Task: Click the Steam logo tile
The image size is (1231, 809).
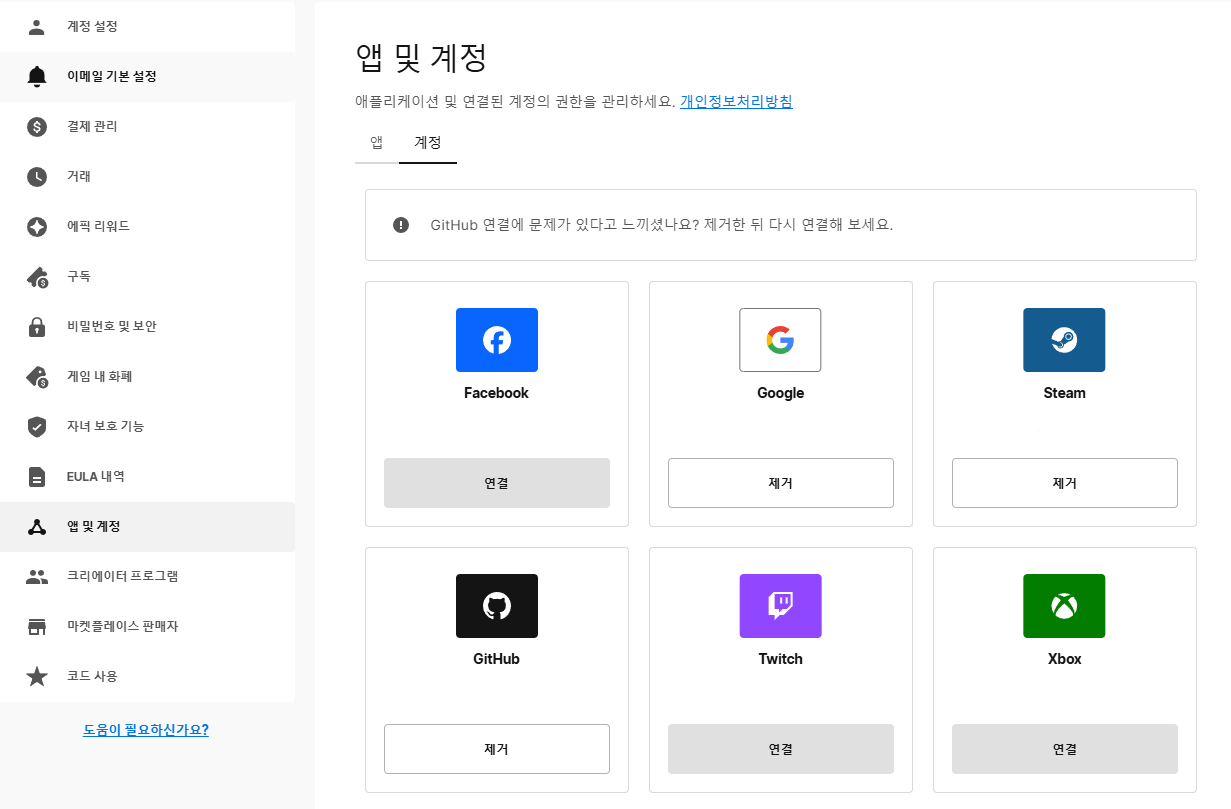Action: click(1064, 340)
